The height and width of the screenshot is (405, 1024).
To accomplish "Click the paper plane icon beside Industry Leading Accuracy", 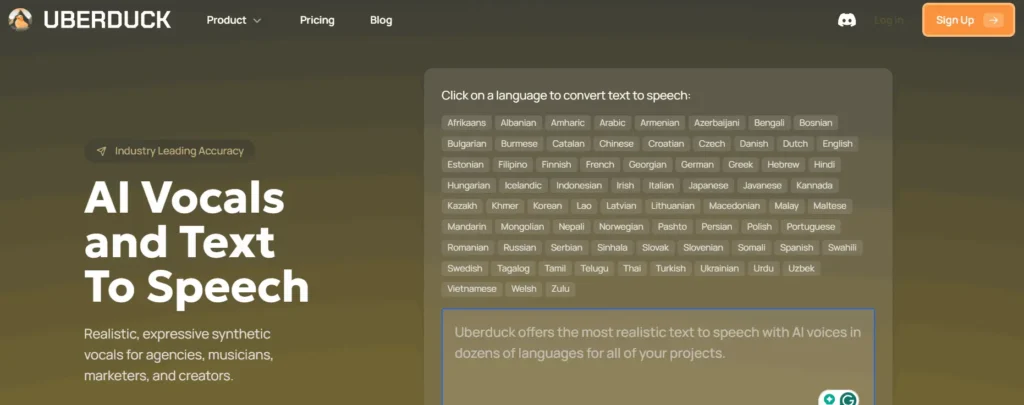I will [x=101, y=151].
